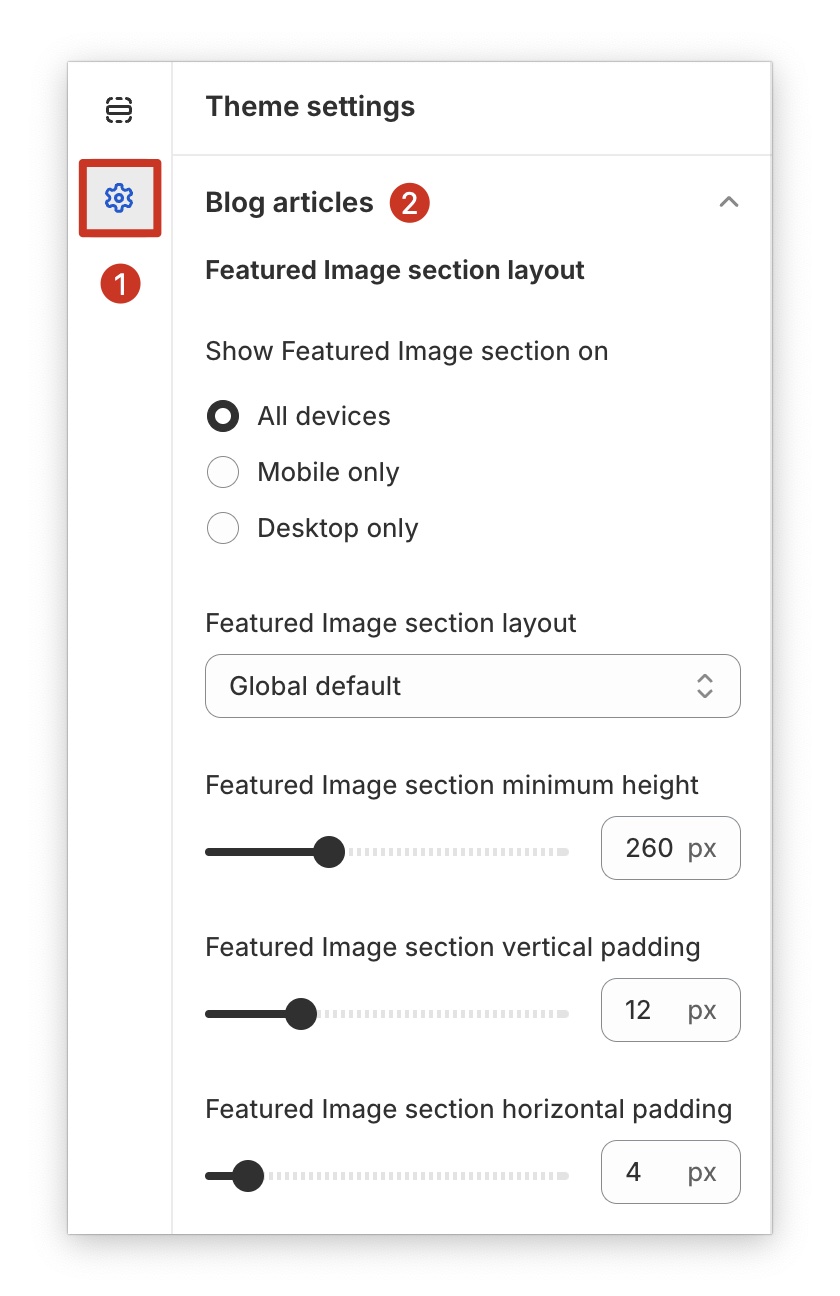Select the Theme settings gear icon
Viewport: 840px width, 1296px height.
click(120, 199)
